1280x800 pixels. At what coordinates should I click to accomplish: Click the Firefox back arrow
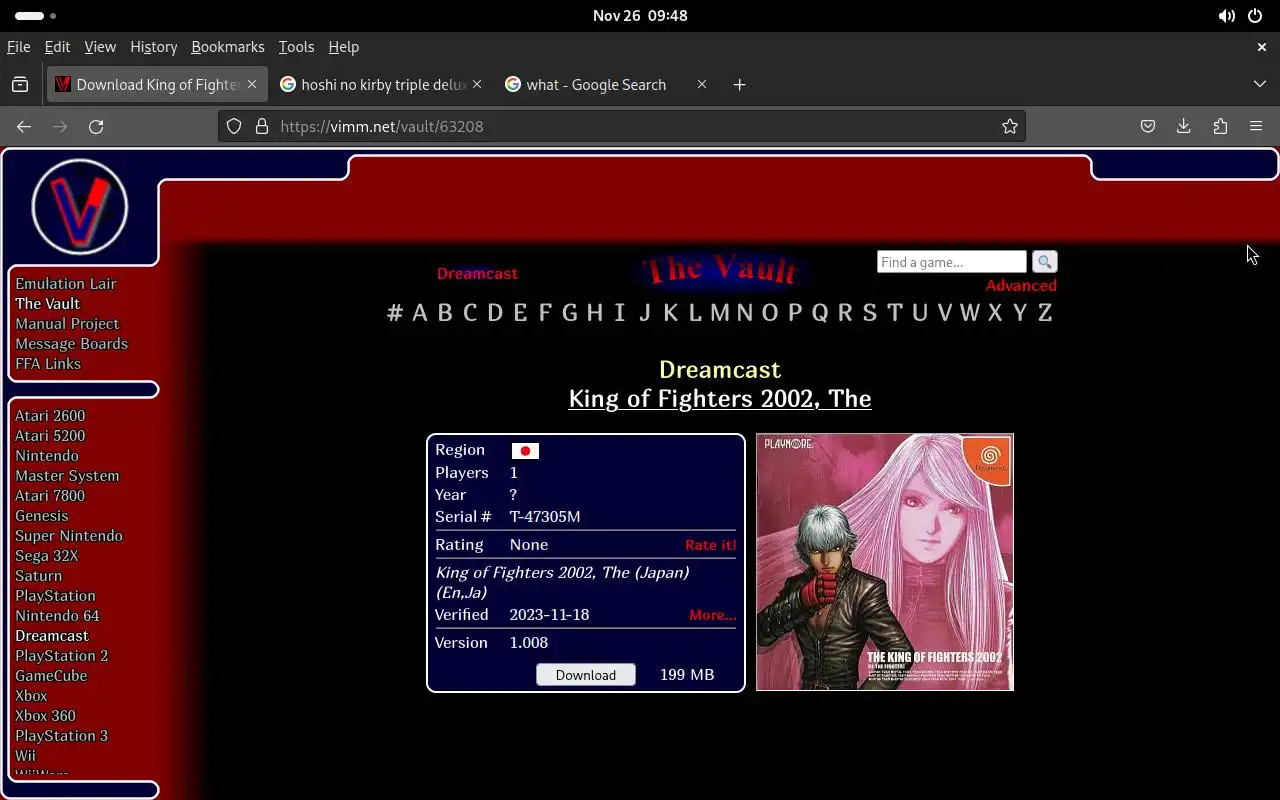click(24, 126)
